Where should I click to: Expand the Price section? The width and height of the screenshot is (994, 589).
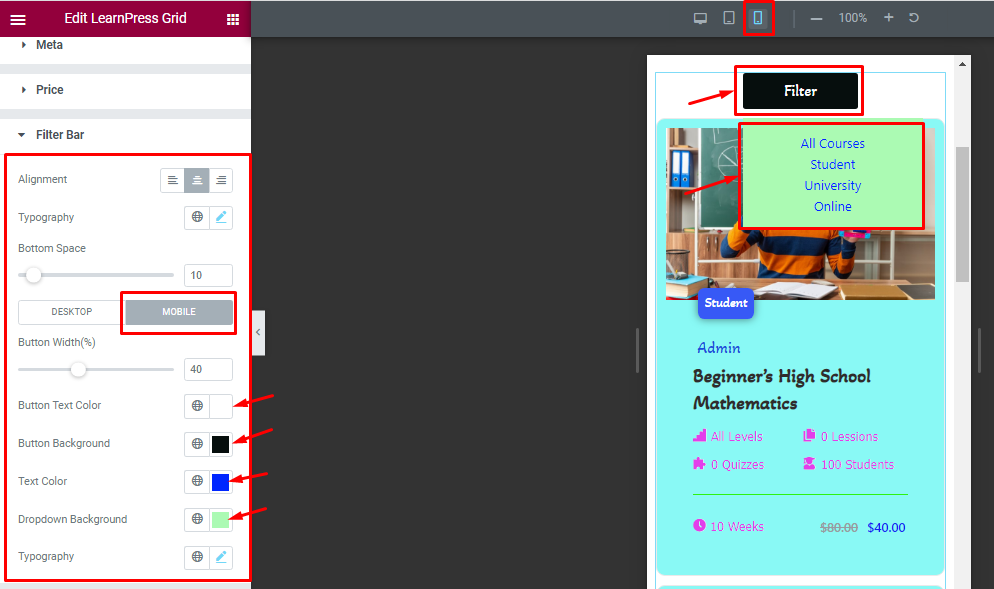(125, 90)
